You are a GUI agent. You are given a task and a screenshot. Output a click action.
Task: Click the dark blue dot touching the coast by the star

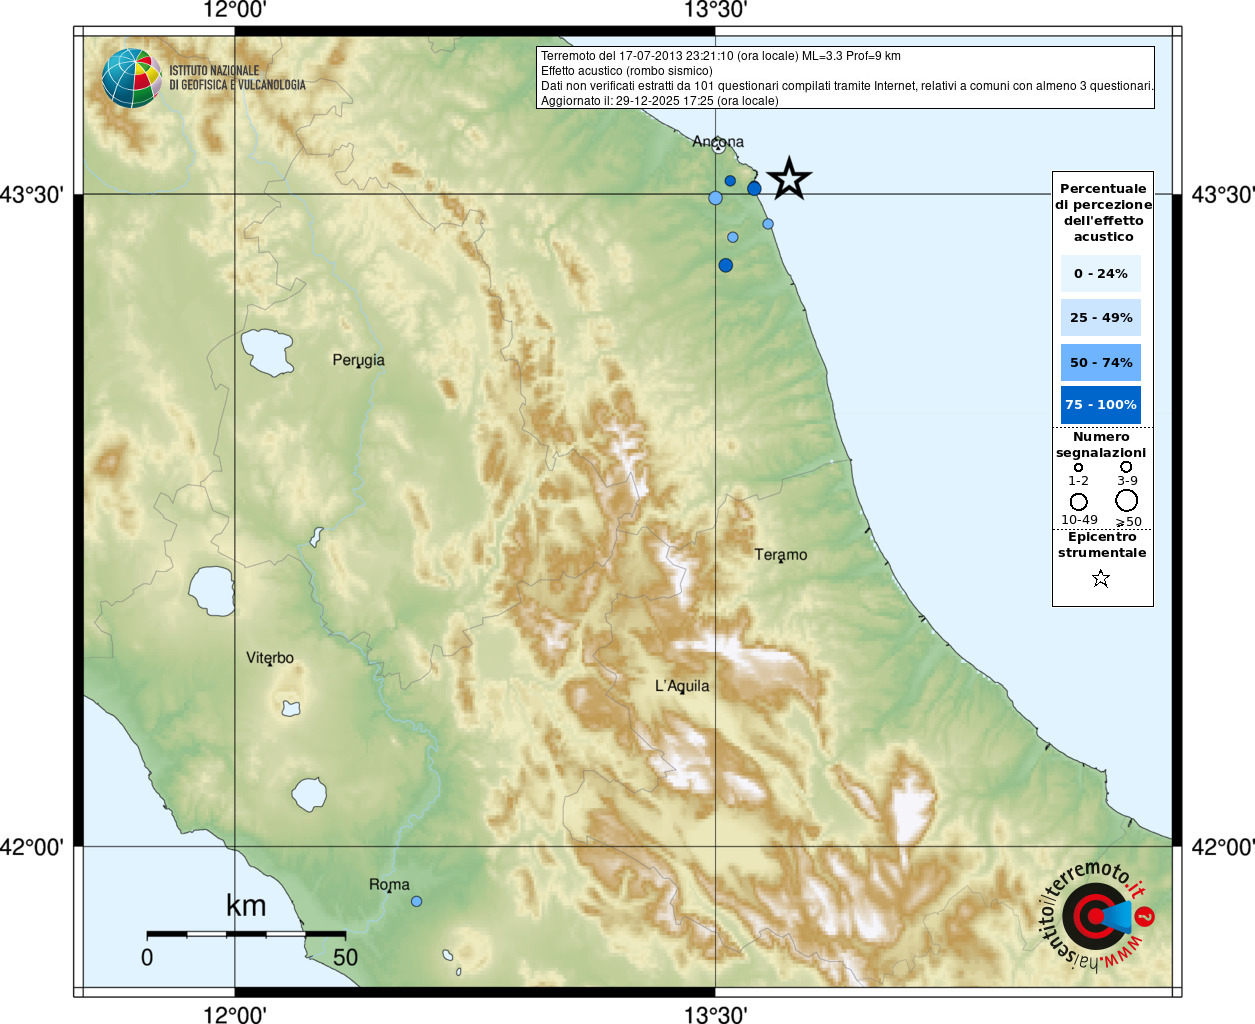coord(754,188)
